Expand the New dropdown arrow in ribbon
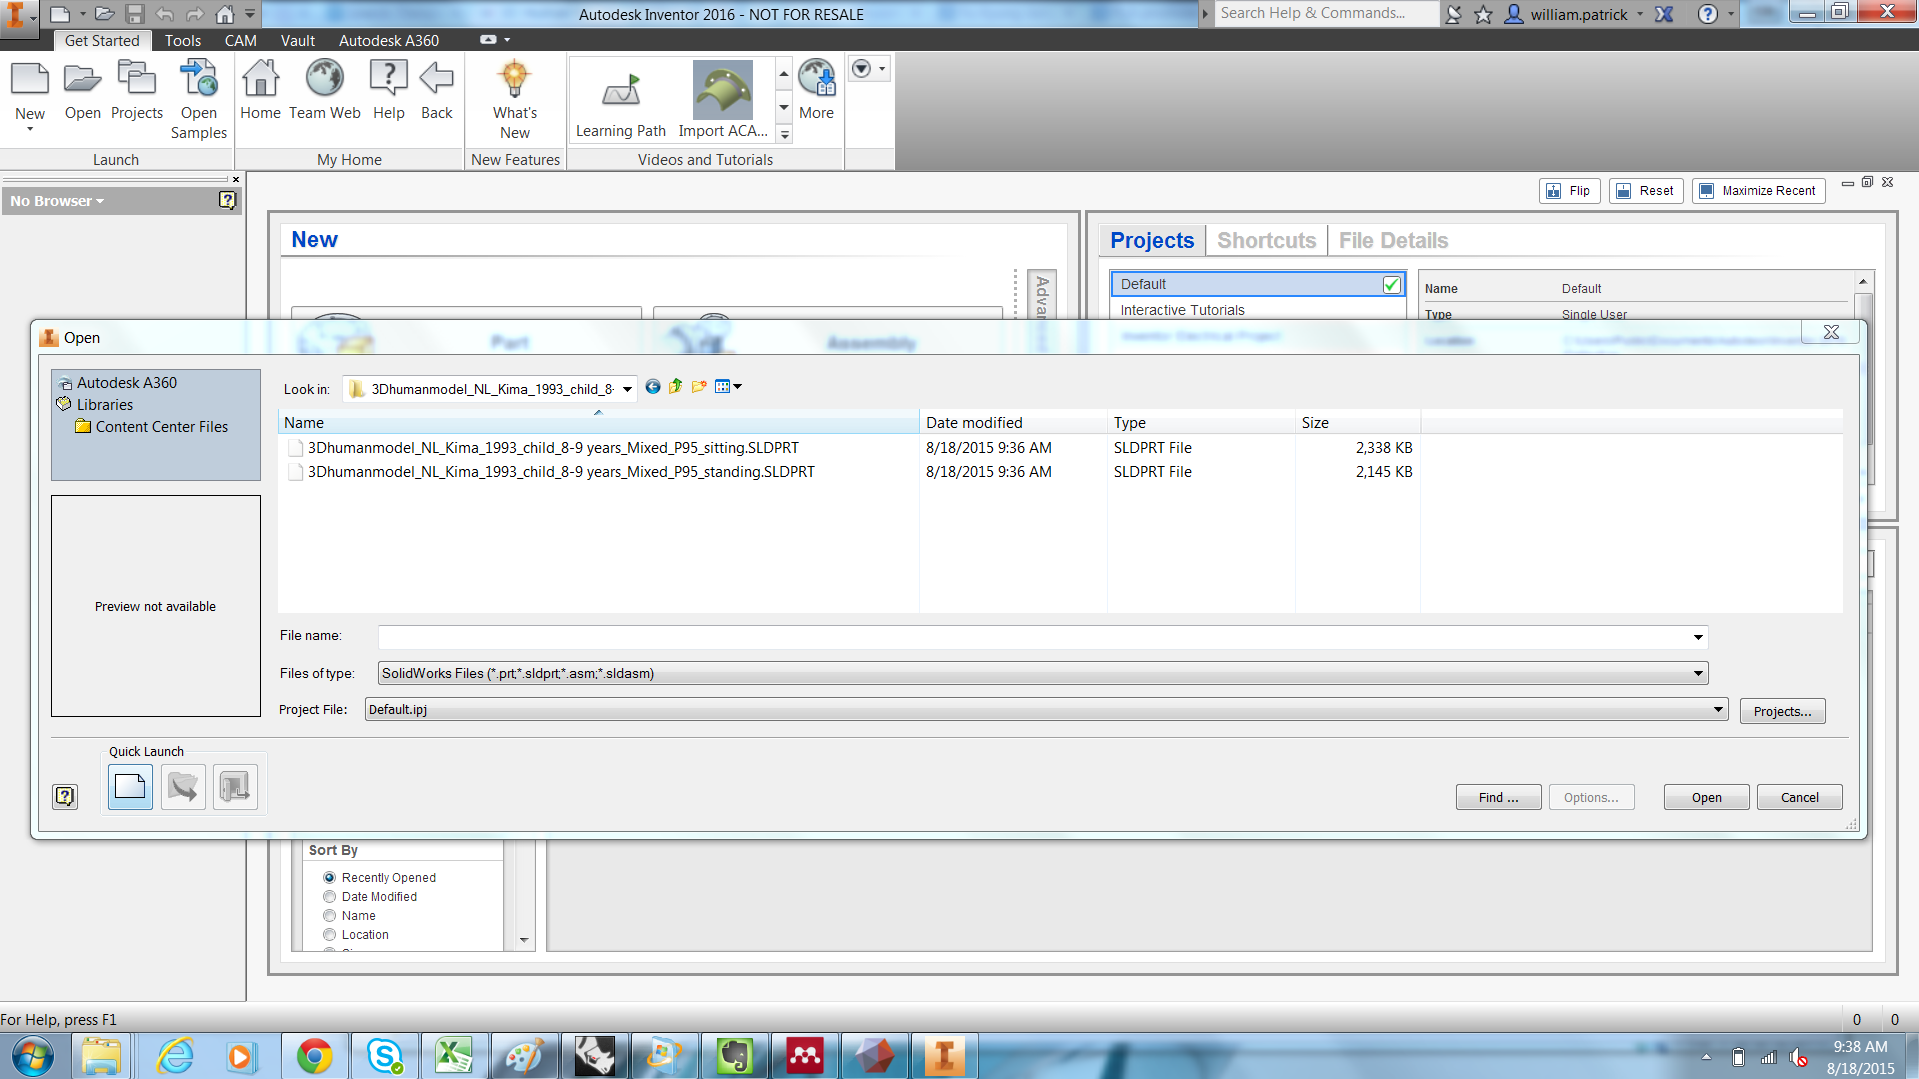Viewport: 1919px width, 1079px height. tap(30, 129)
